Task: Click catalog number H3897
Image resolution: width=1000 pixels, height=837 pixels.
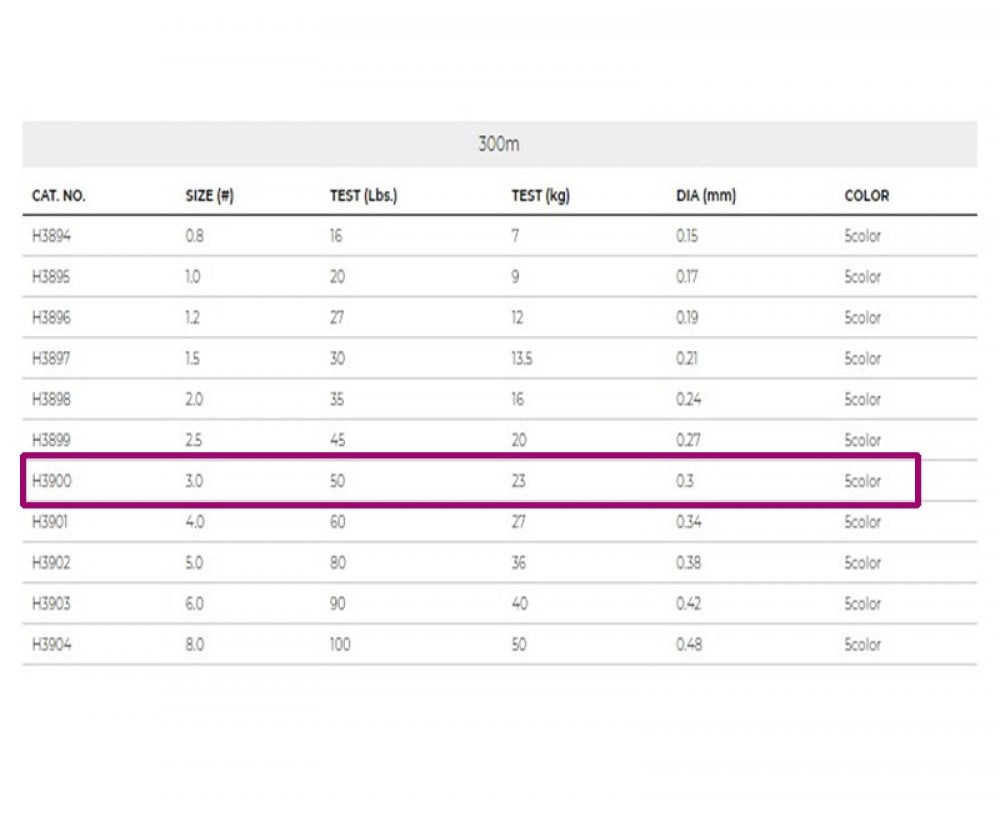Action: [52, 359]
